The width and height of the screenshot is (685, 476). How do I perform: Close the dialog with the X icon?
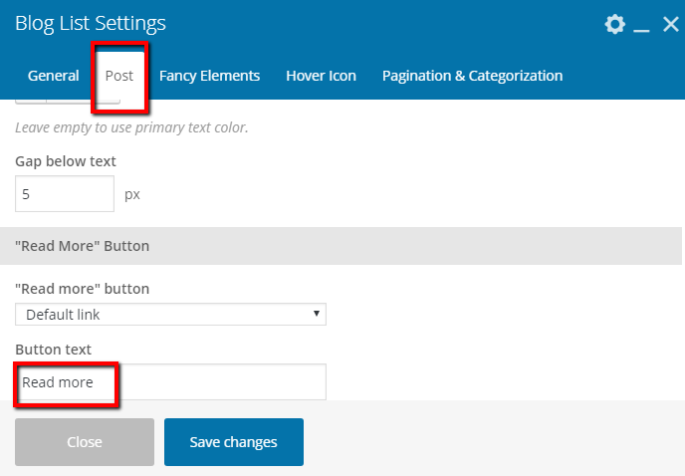coord(671,24)
